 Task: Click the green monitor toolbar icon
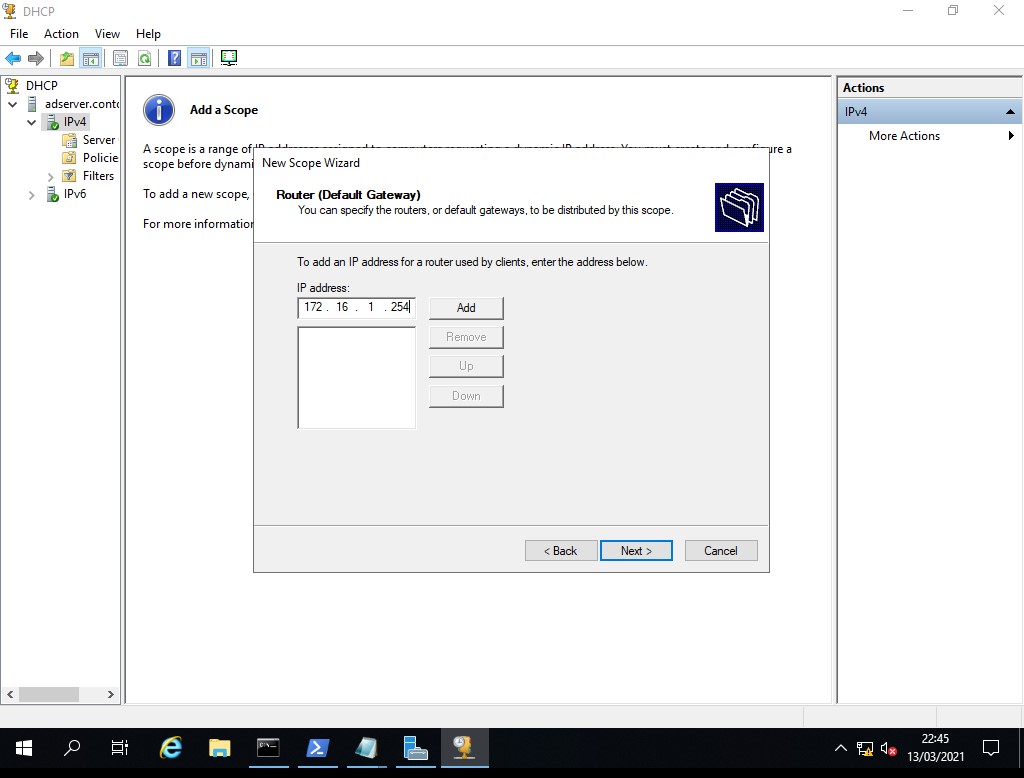(229, 59)
